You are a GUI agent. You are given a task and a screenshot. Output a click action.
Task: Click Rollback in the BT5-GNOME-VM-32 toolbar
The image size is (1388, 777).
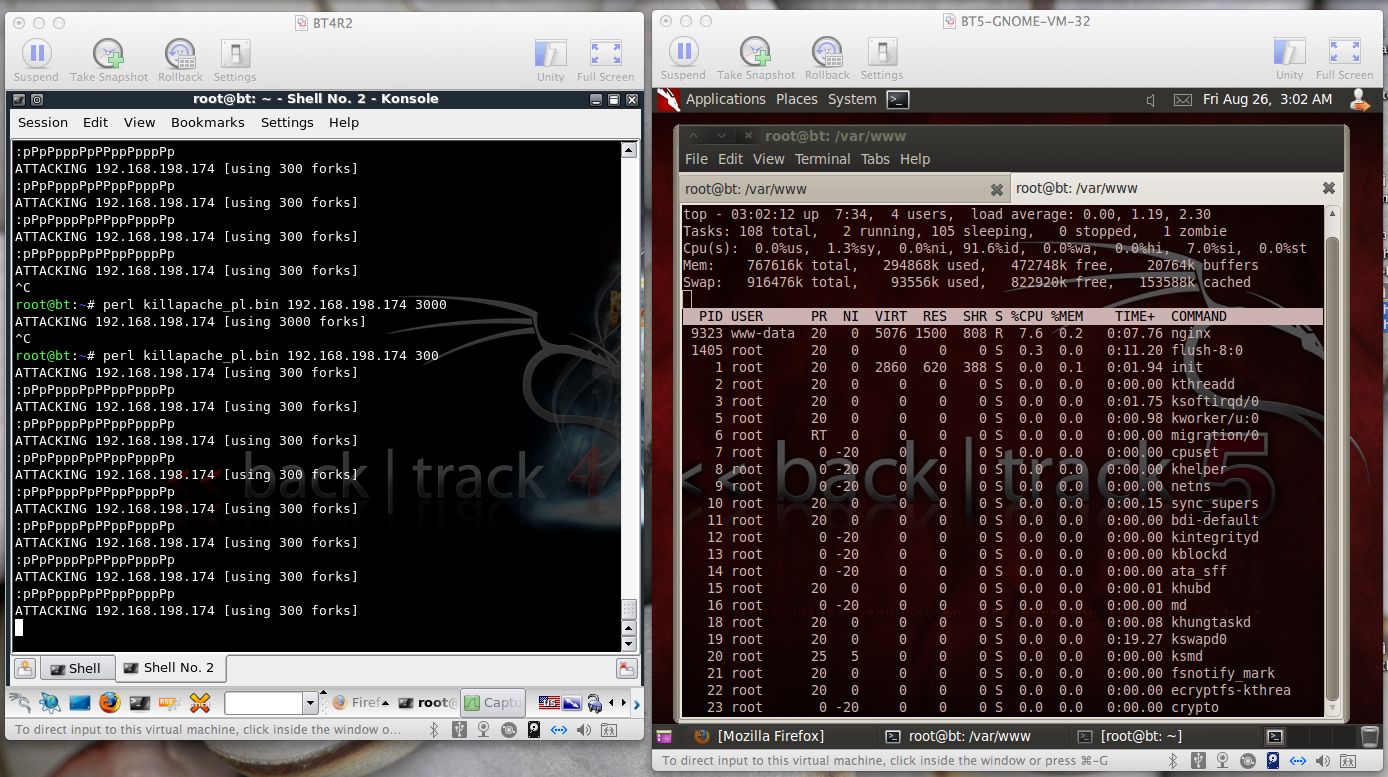pos(827,58)
